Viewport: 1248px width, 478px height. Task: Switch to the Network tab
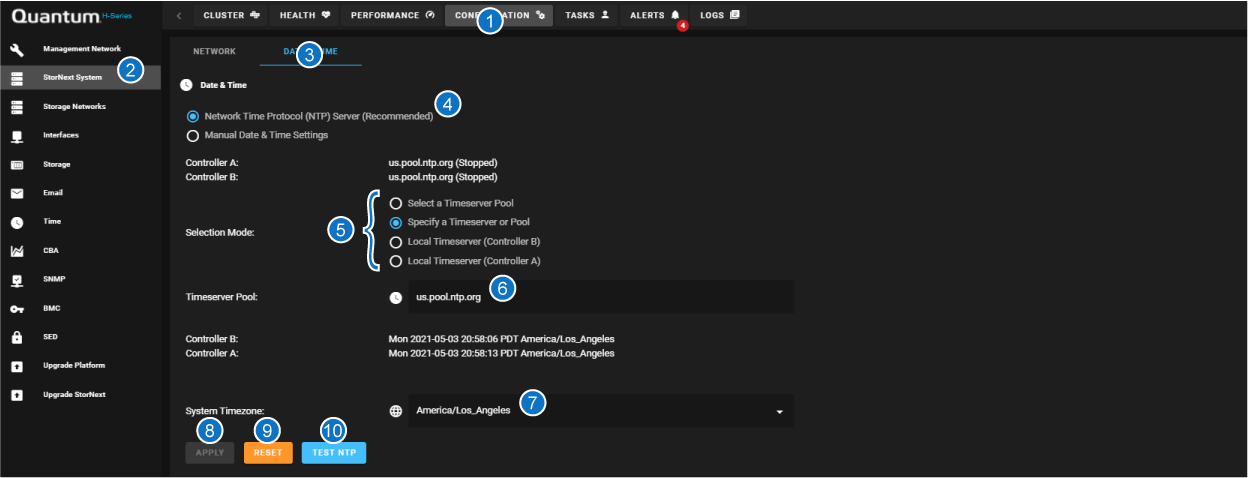pos(214,51)
